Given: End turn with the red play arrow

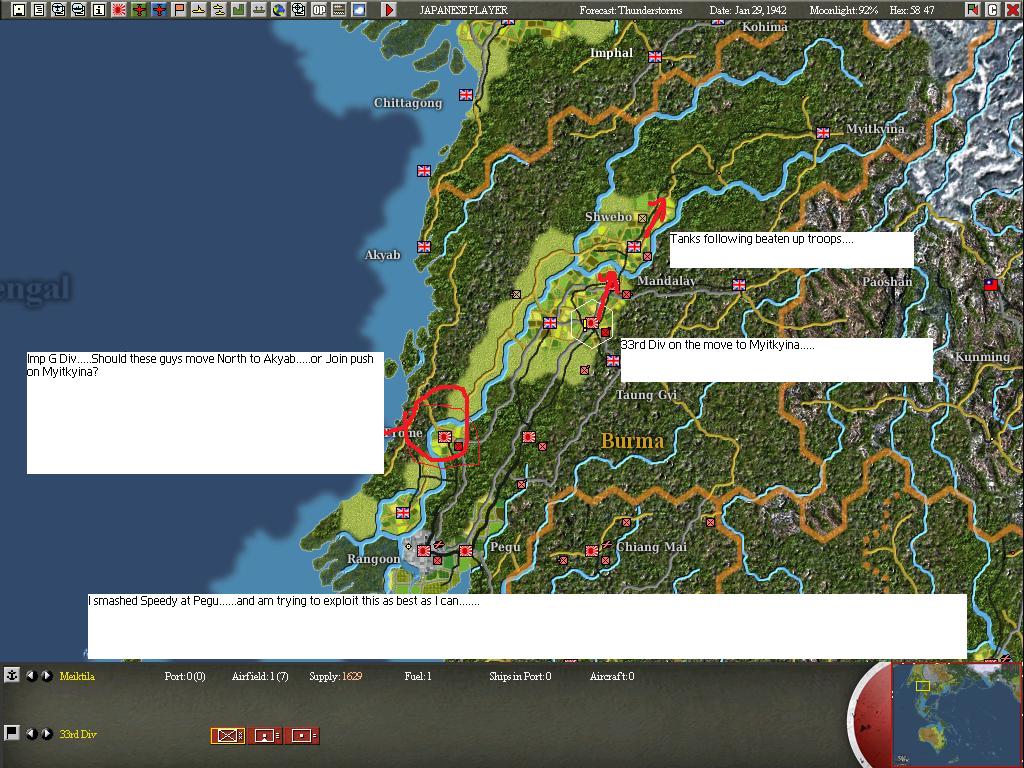Looking at the screenshot, I should [389, 10].
